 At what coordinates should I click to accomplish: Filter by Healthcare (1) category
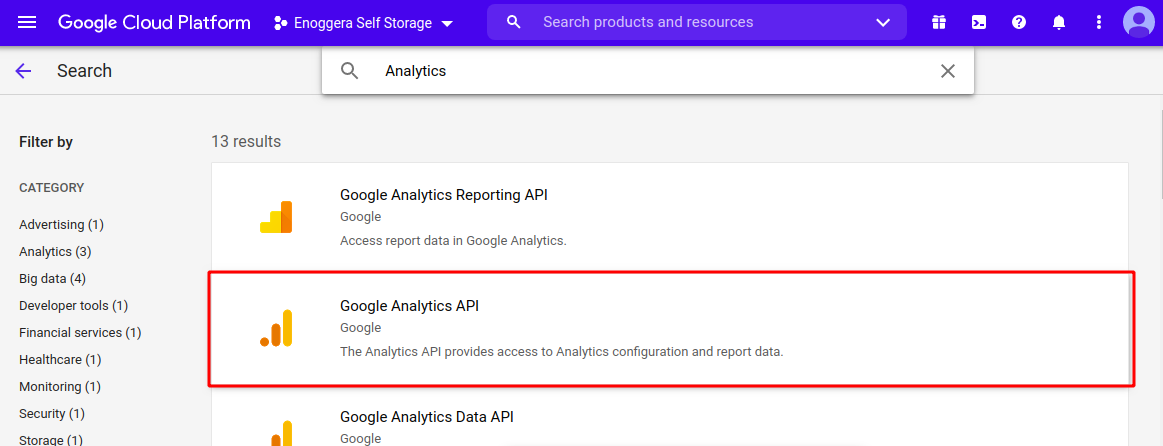tap(60, 359)
